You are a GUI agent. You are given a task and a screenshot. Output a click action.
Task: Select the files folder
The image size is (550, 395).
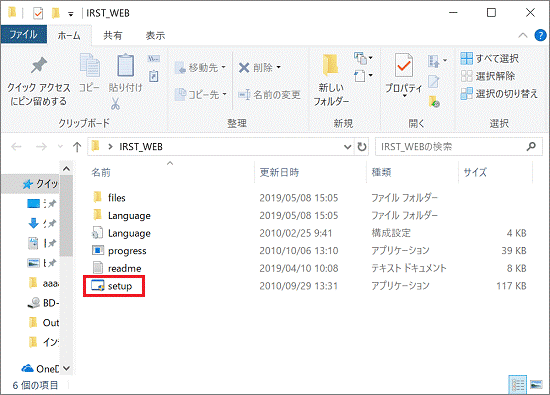[x=116, y=198]
